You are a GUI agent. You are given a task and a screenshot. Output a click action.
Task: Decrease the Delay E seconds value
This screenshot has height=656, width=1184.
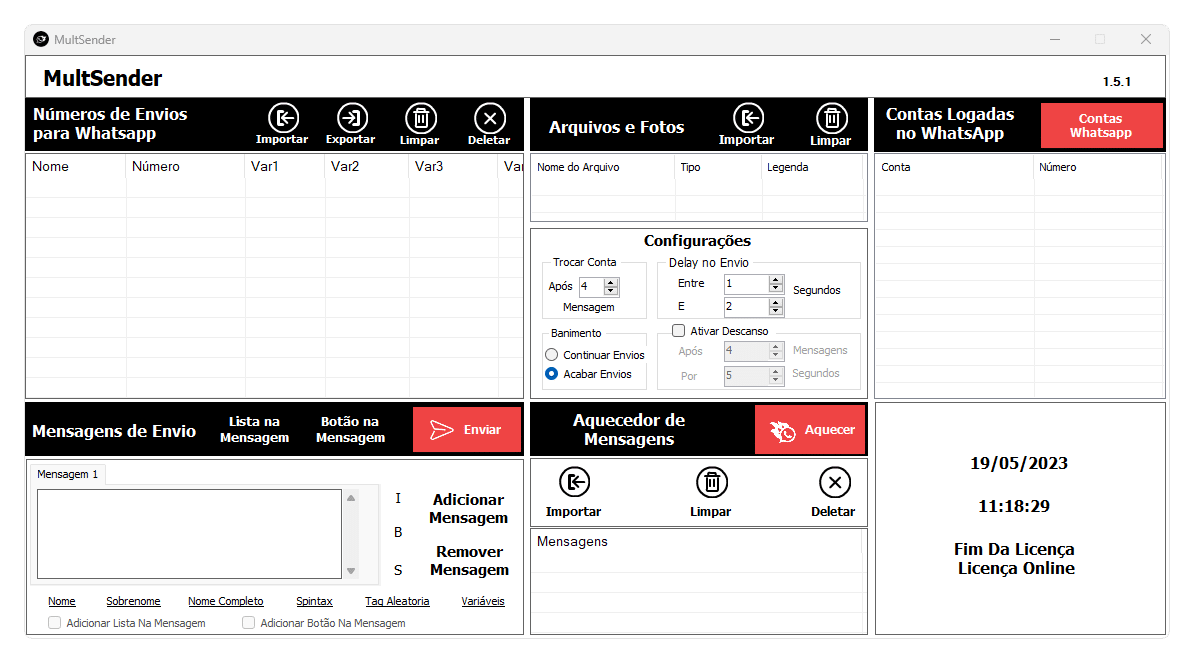pyautogui.click(x=775, y=311)
